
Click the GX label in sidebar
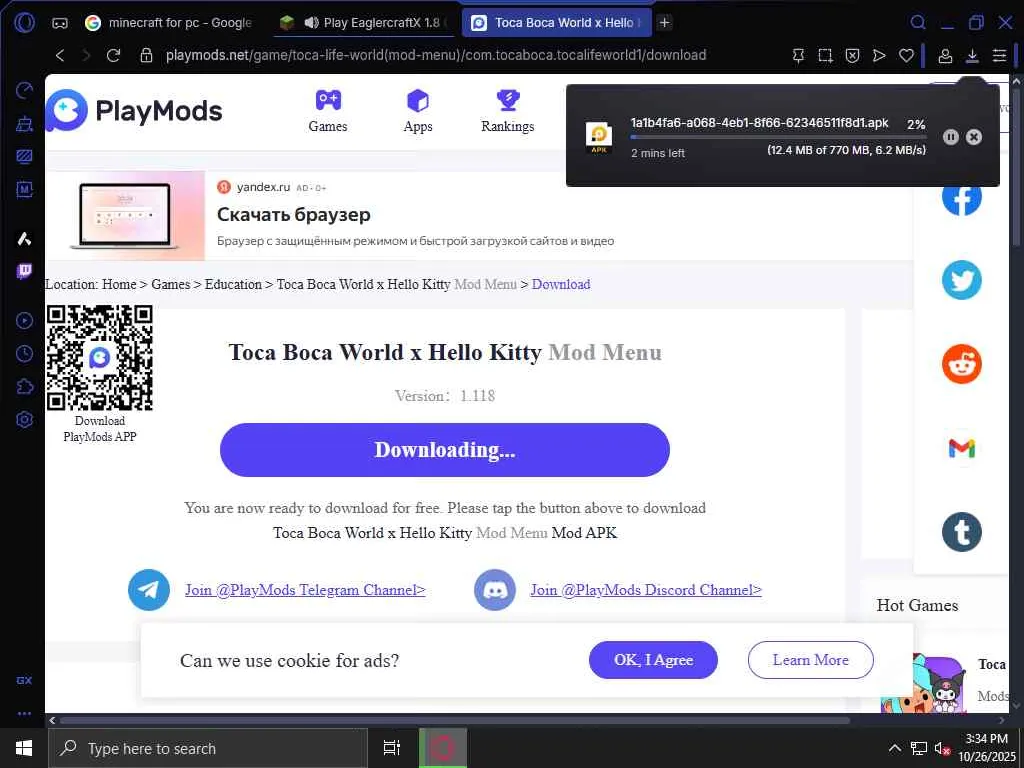[24, 680]
